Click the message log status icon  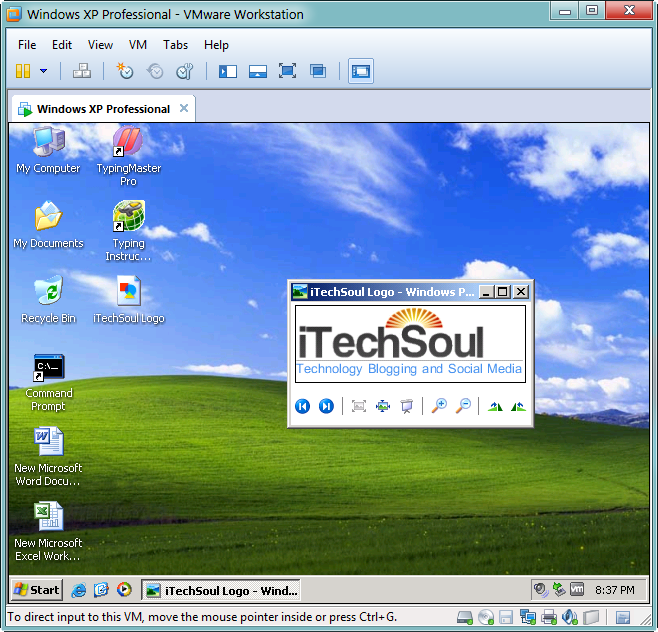click(623, 617)
